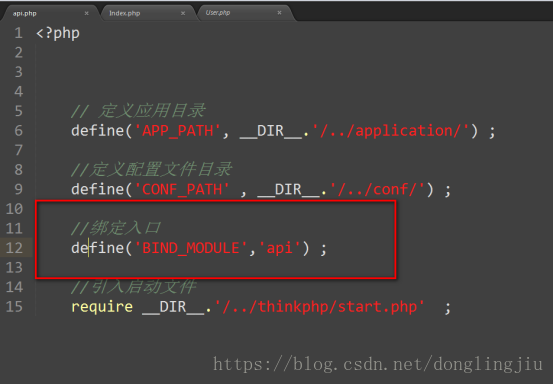Click __DIR__ constant on line 15

tap(173, 307)
